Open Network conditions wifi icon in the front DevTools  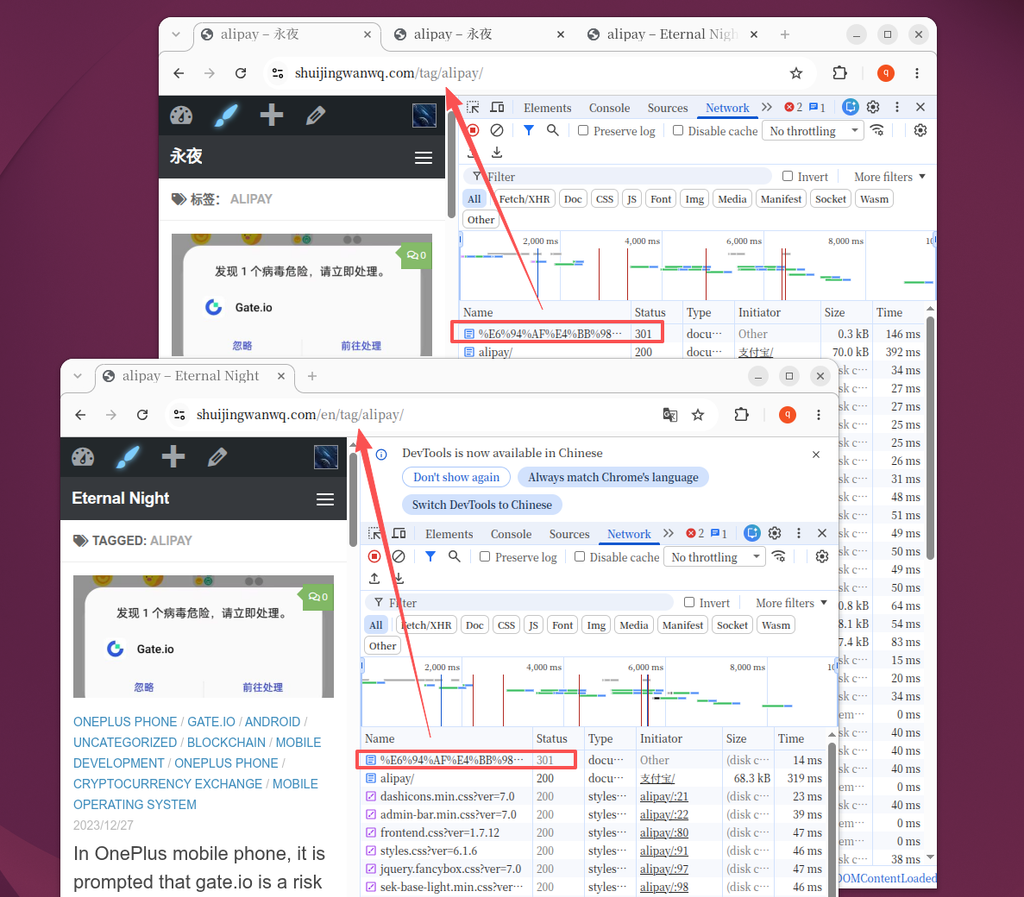pyautogui.click(x=779, y=557)
